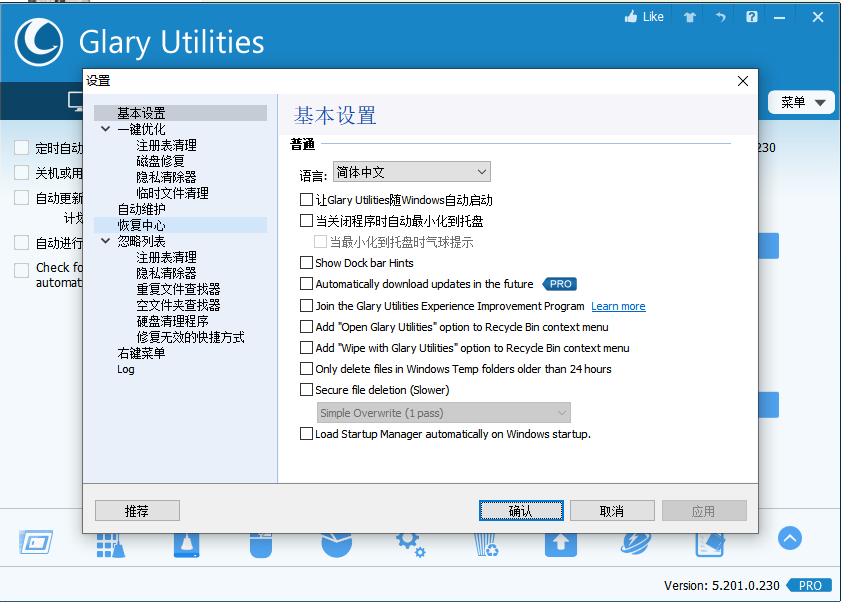
Task: Open help question mark icon
Action: 751,17
